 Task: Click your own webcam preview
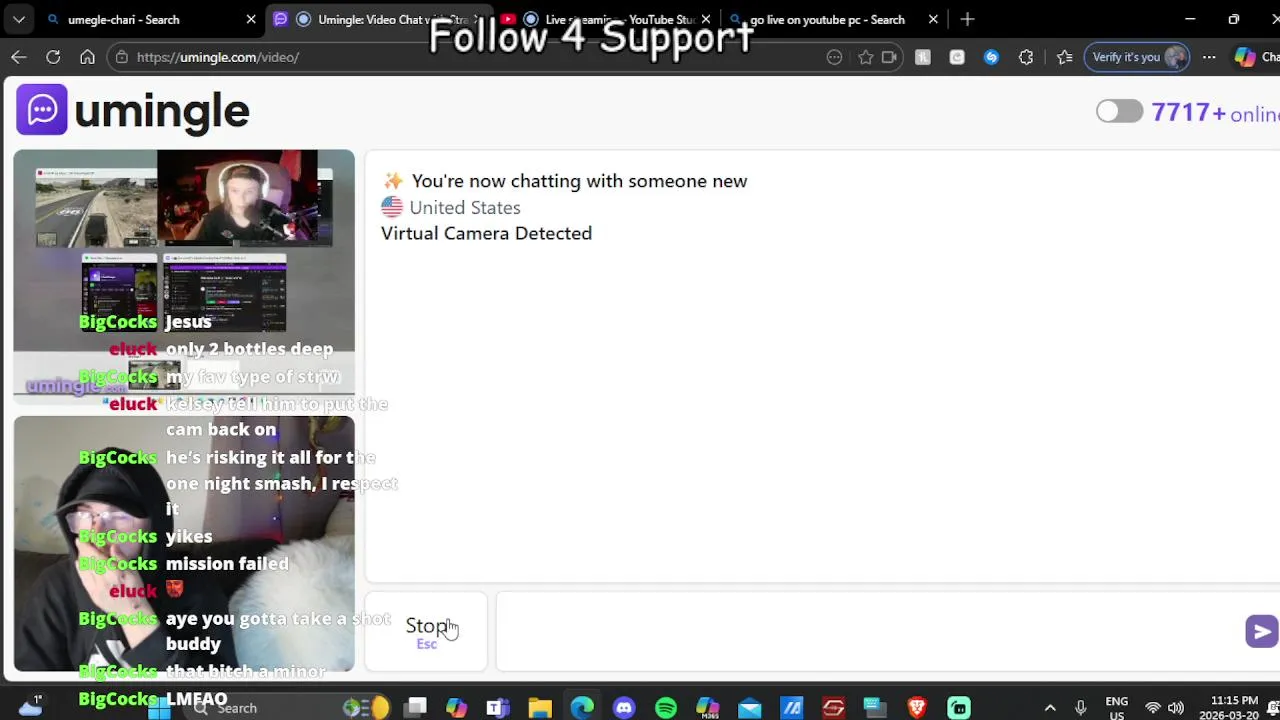click(x=184, y=544)
